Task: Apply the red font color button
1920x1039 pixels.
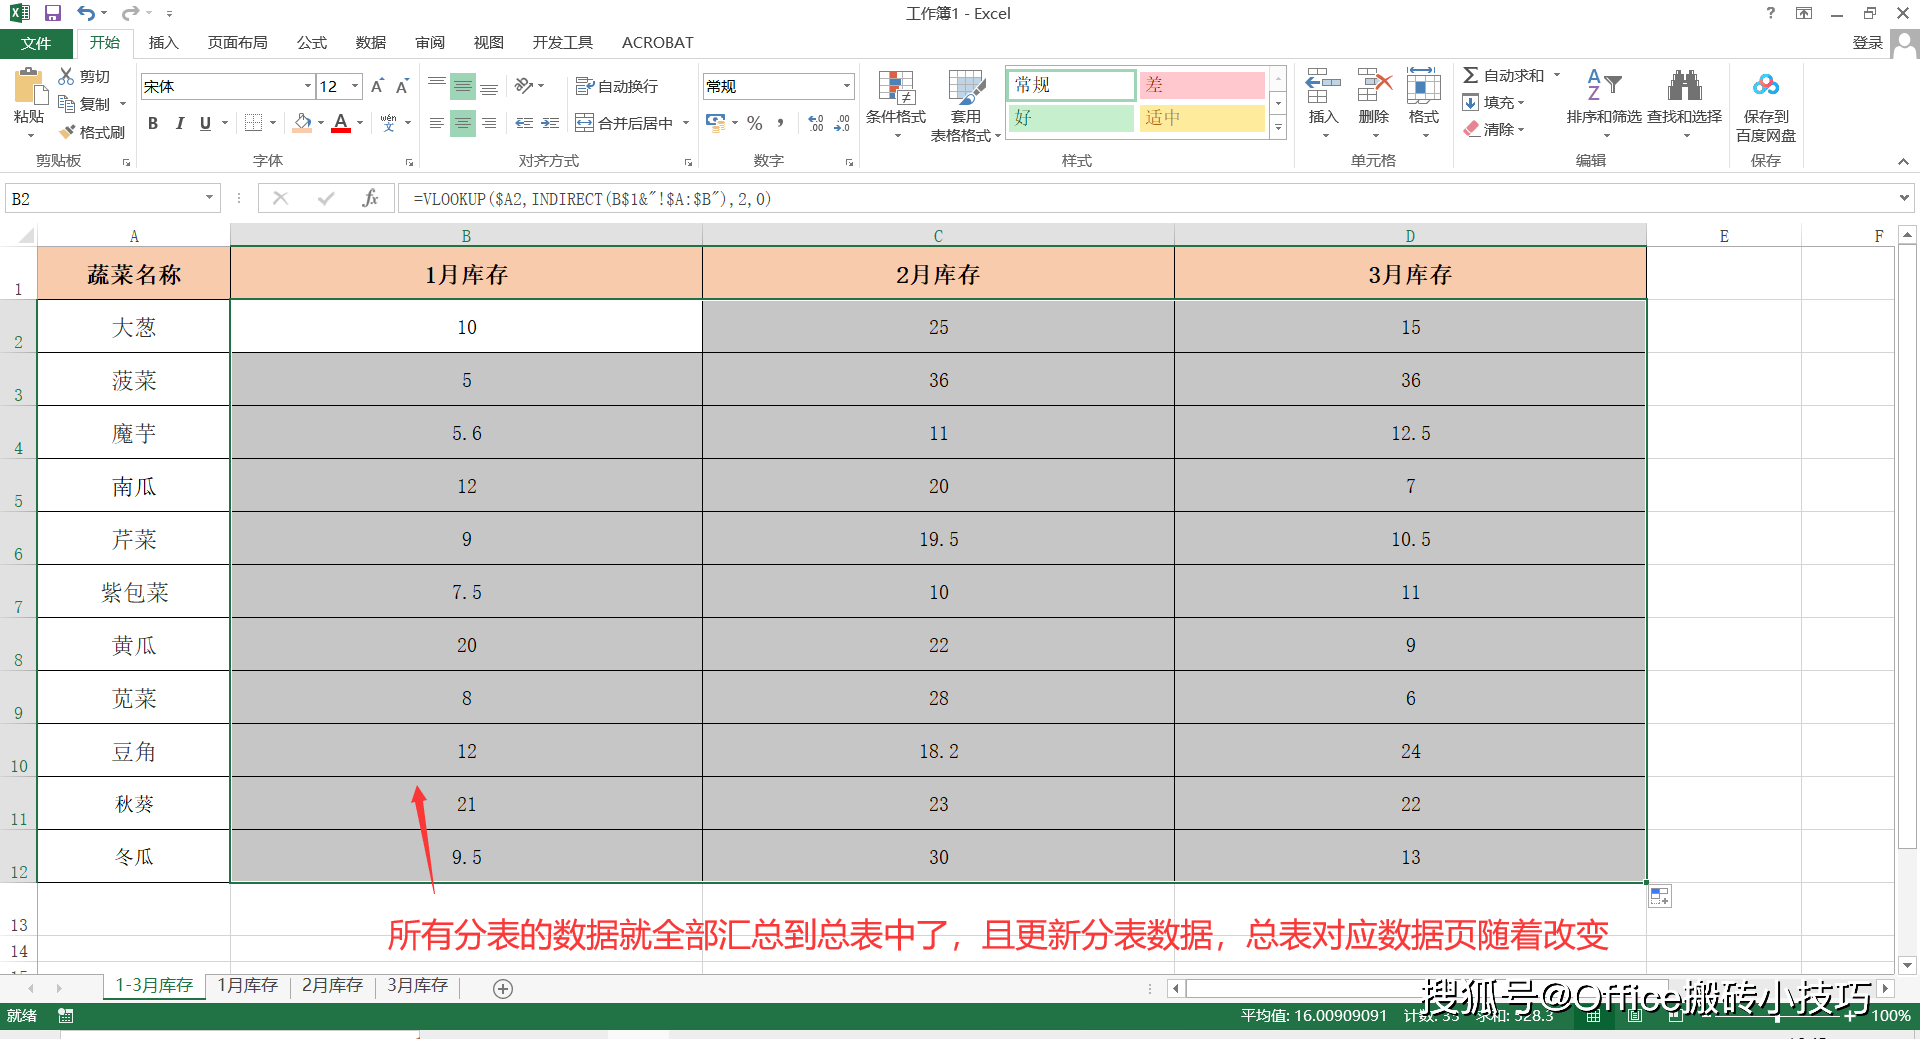Action: (341, 123)
